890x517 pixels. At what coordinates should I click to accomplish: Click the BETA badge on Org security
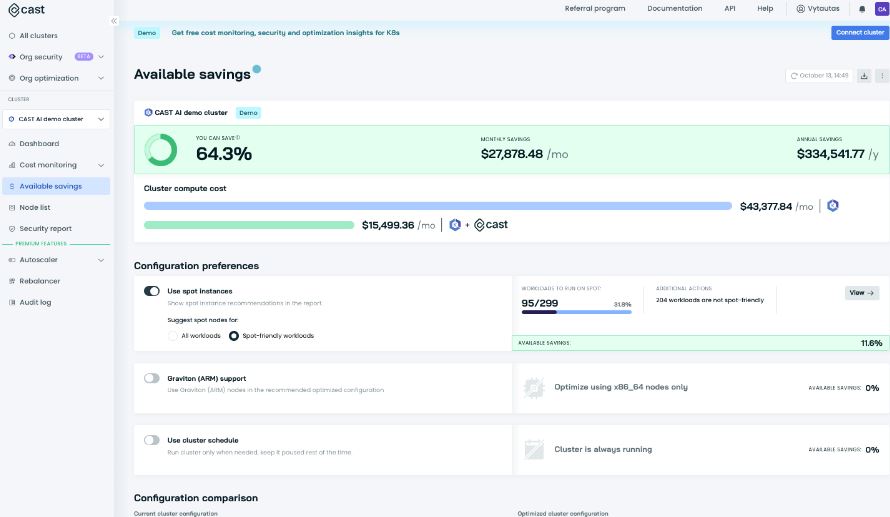pos(83,57)
